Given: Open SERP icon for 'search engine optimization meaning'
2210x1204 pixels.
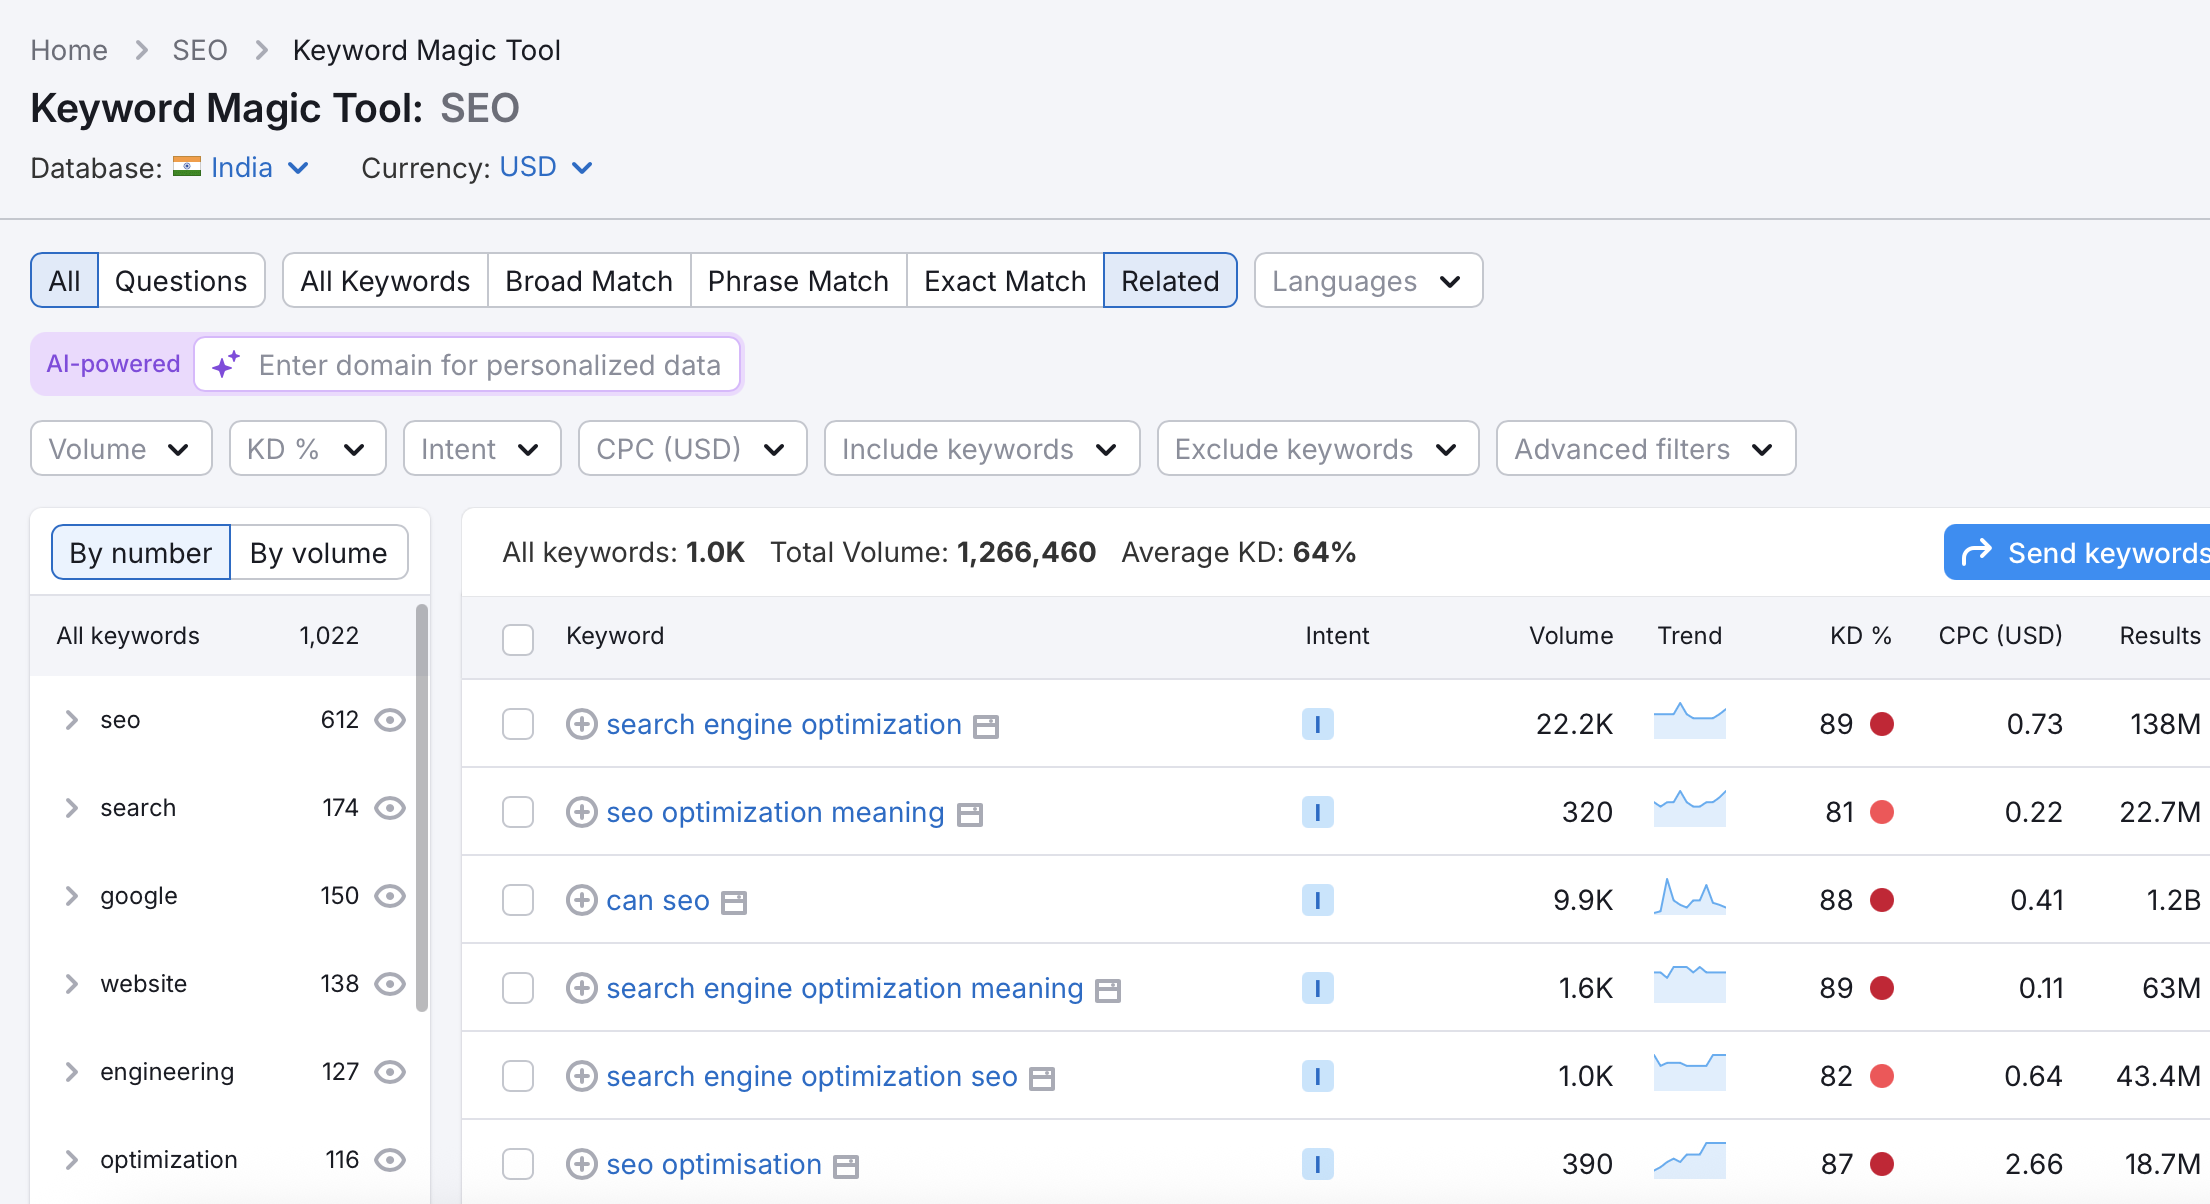Looking at the screenshot, I should click(x=1108, y=991).
